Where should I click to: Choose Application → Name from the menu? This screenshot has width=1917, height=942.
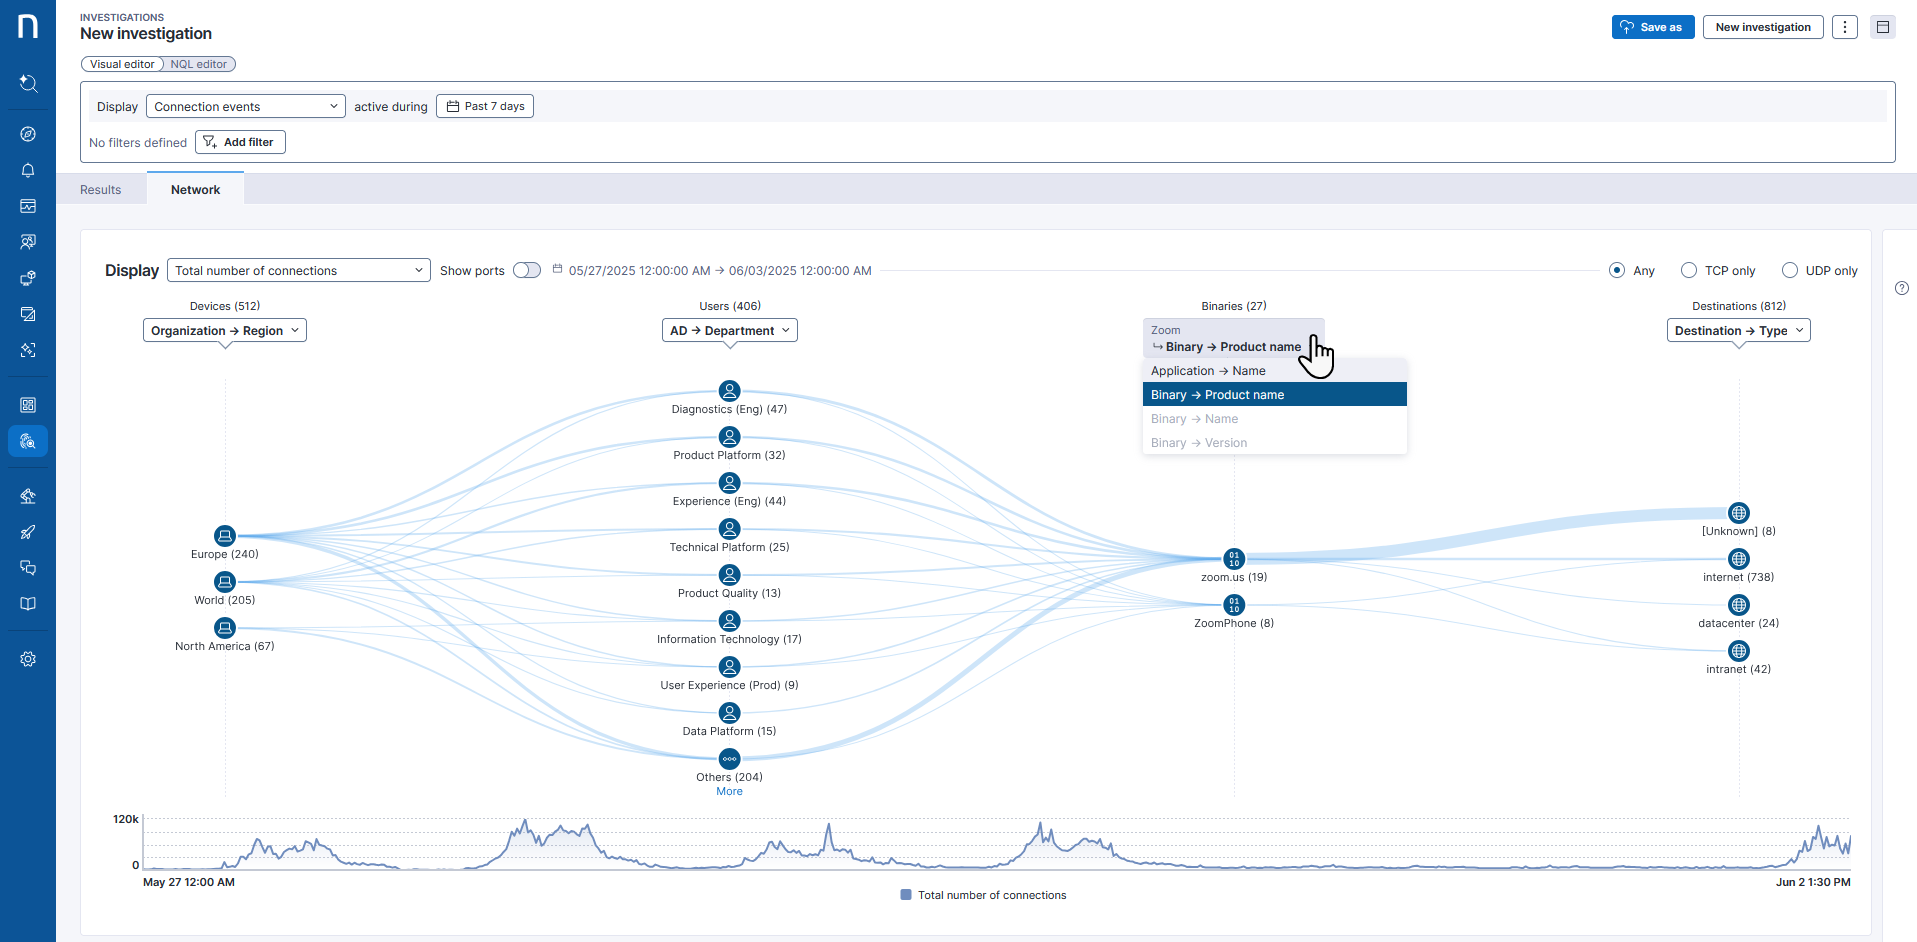(1208, 371)
